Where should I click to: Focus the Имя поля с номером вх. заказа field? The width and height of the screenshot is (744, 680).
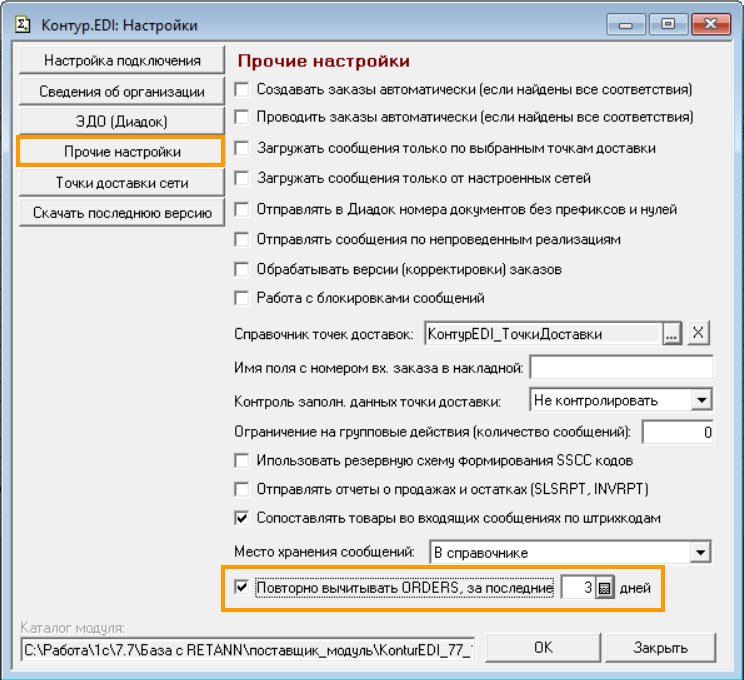(622, 367)
